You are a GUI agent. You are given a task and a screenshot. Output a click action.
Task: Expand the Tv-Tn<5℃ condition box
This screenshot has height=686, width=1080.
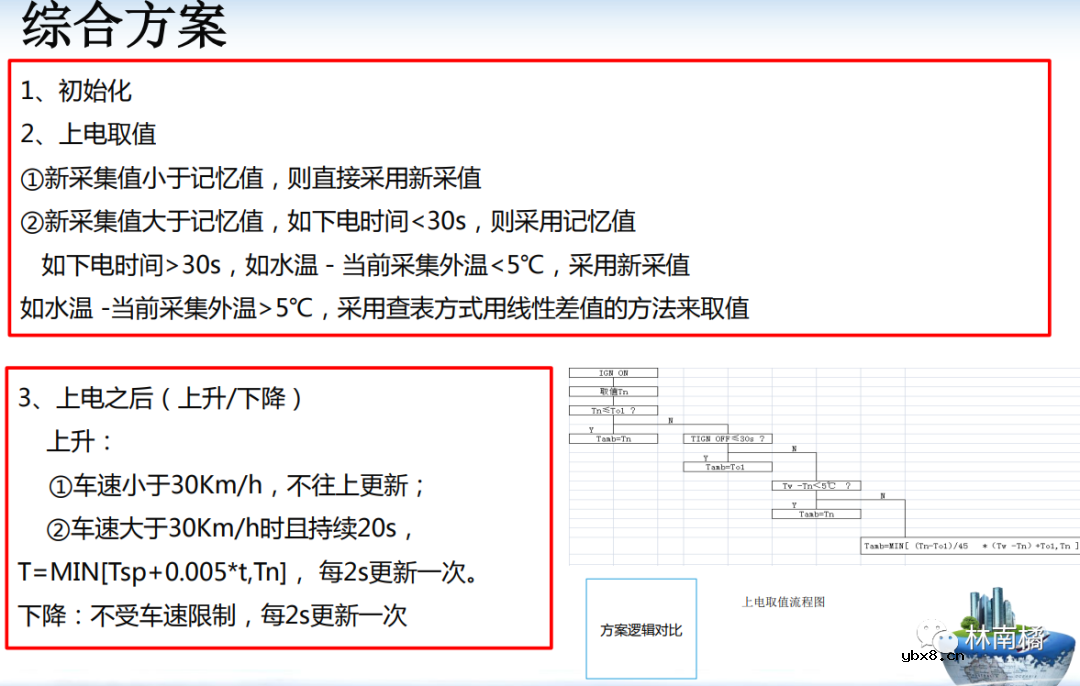(815, 486)
